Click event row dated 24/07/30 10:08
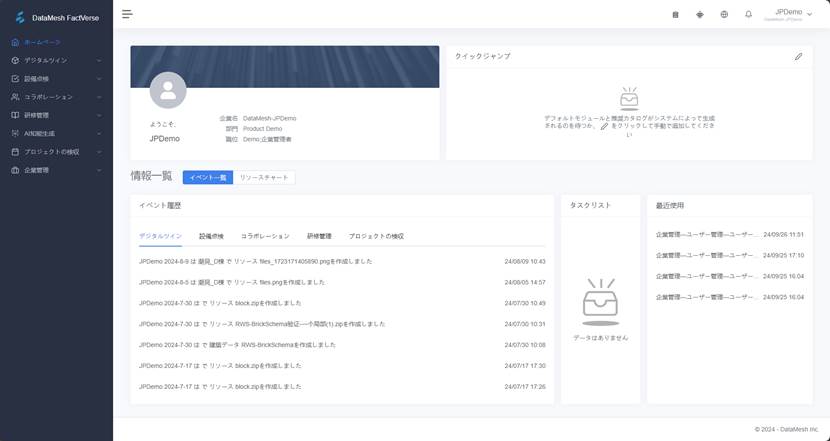Image resolution: width=830 pixels, height=441 pixels. tap(342, 345)
